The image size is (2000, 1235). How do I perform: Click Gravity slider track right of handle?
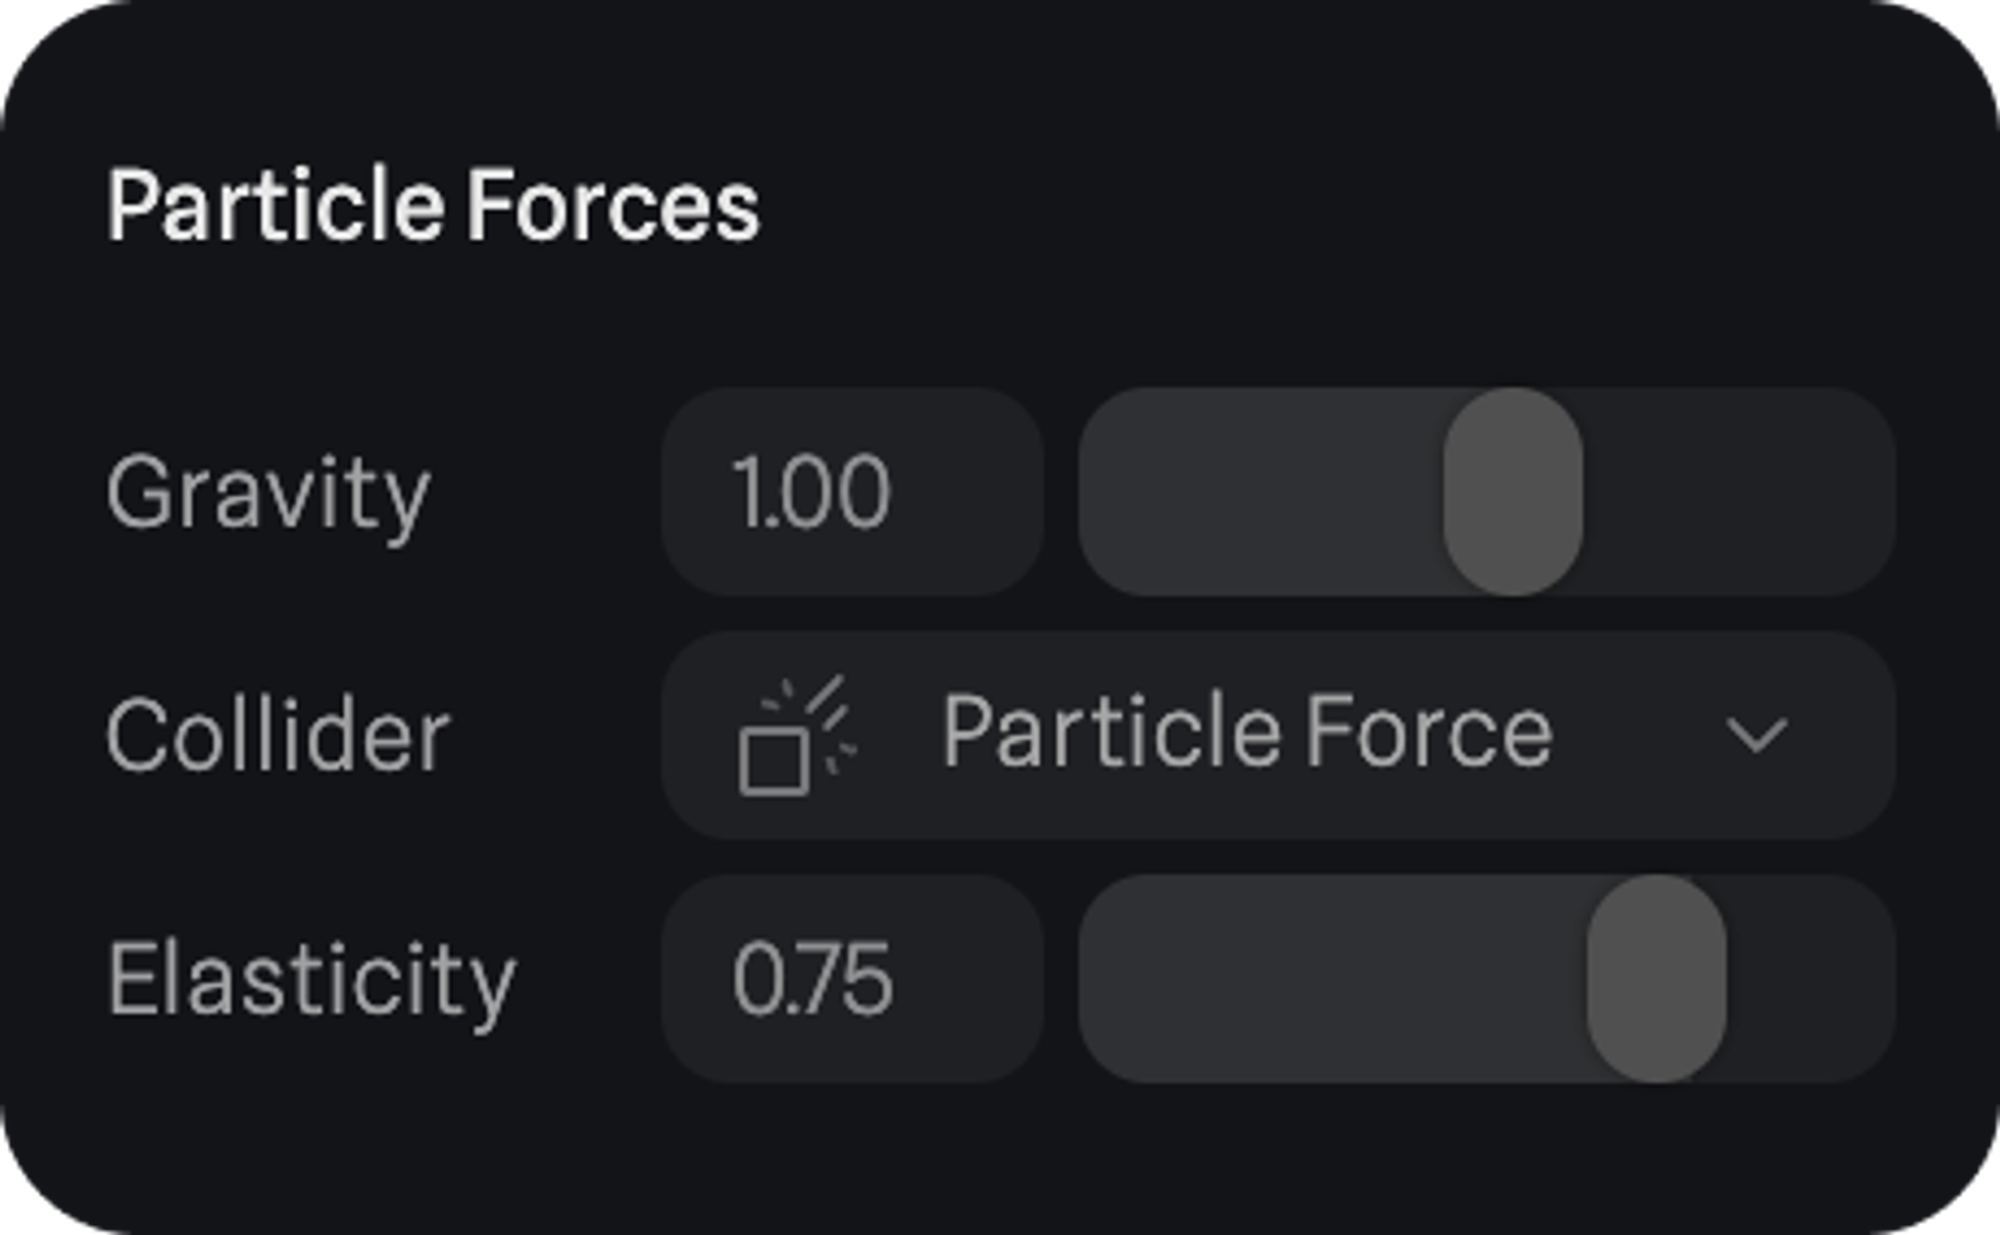point(1740,492)
